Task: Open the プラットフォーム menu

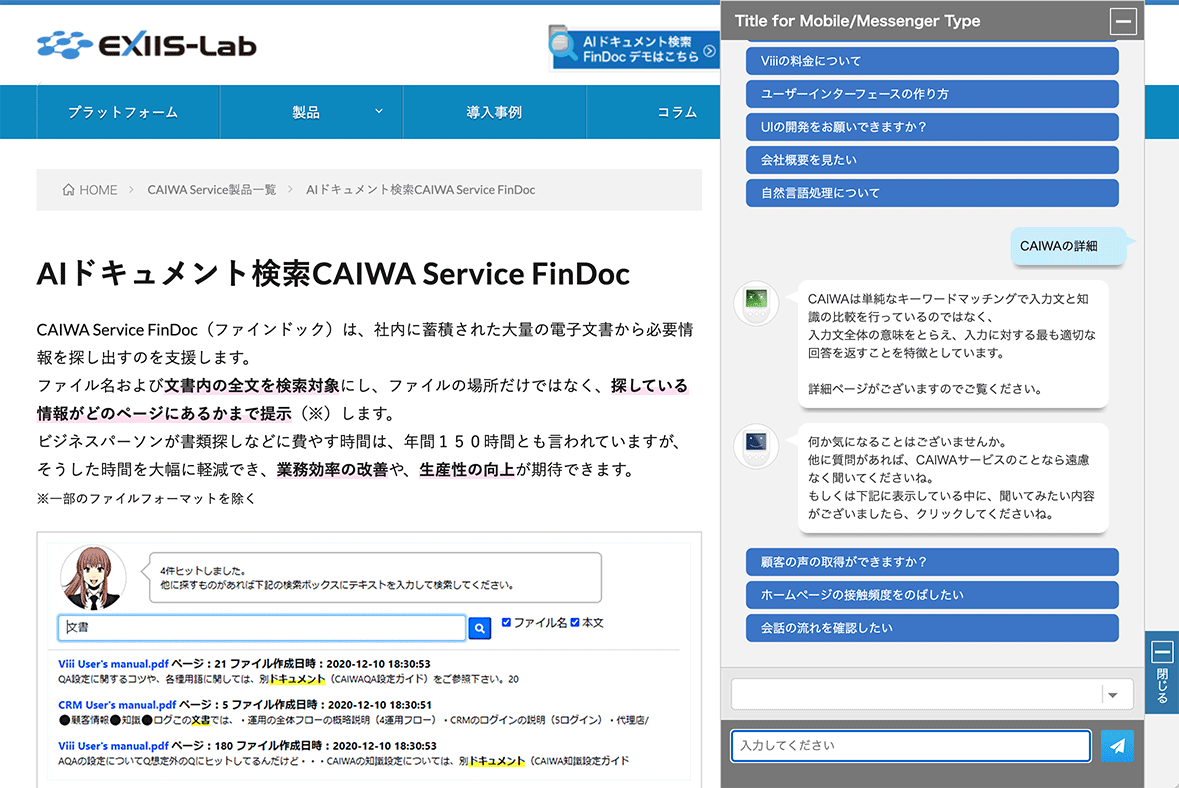Action: pyautogui.click(x=123, y=112)
